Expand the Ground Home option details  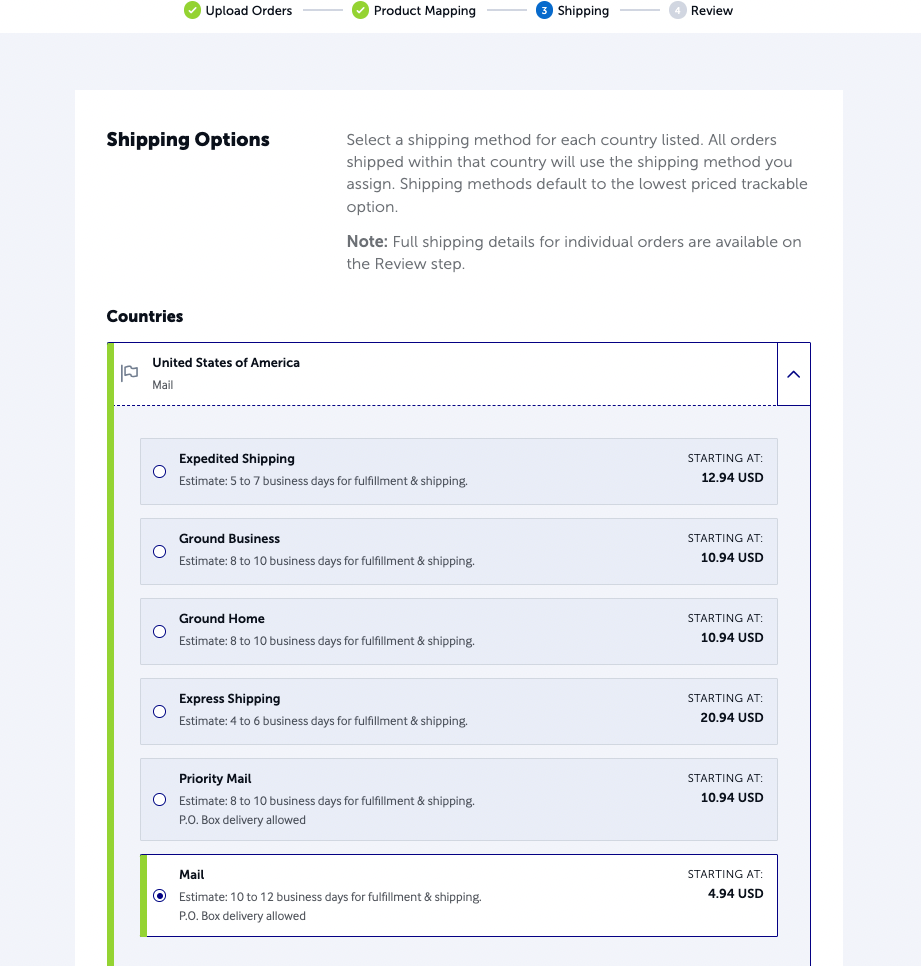pyautogui.click(x=159, y=631)
